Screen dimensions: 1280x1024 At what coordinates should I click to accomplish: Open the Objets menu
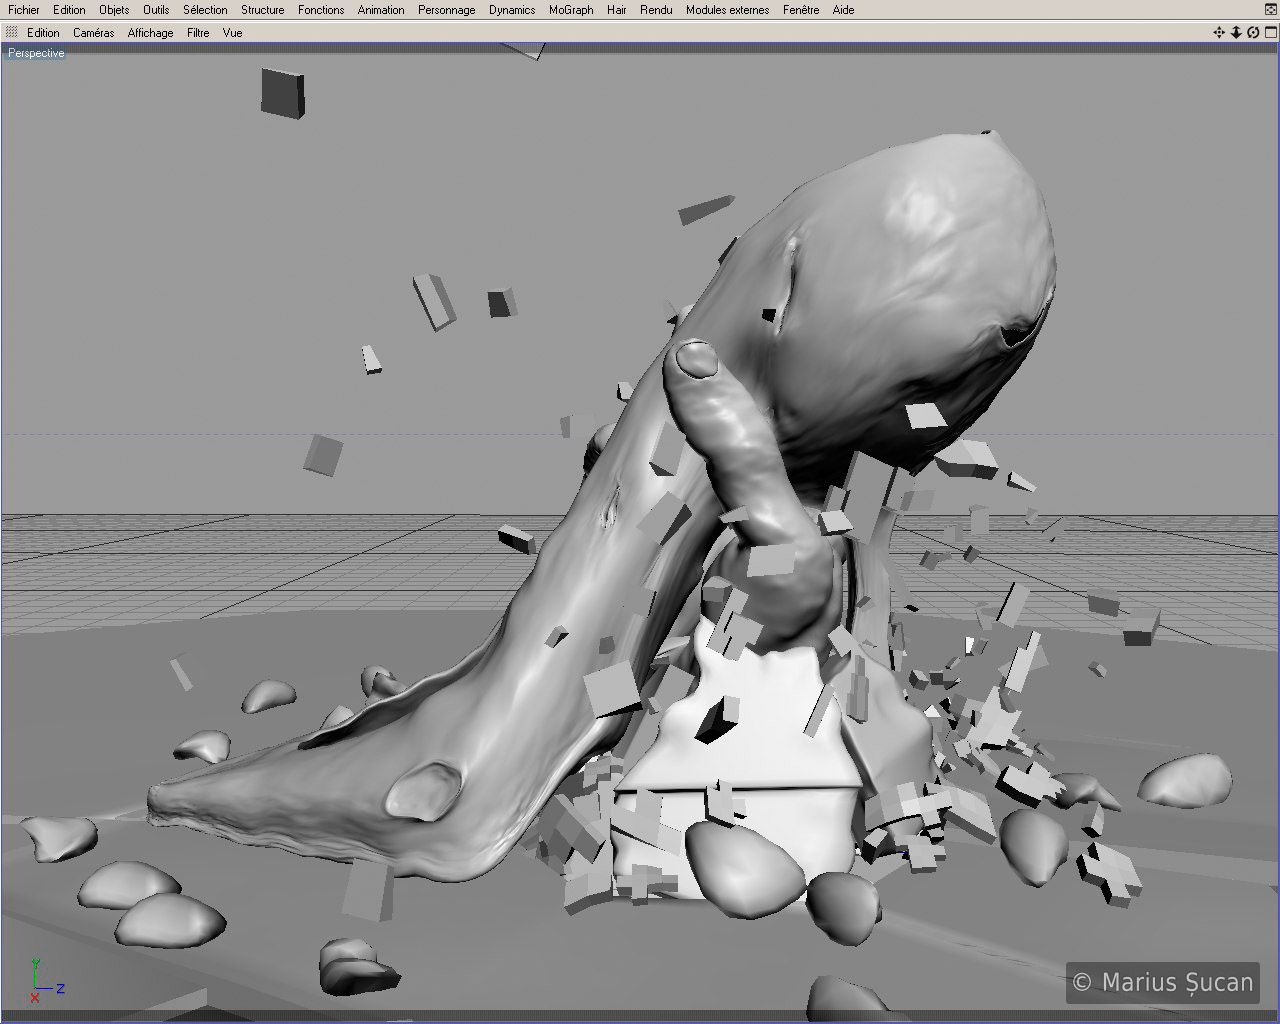point(114,10)
